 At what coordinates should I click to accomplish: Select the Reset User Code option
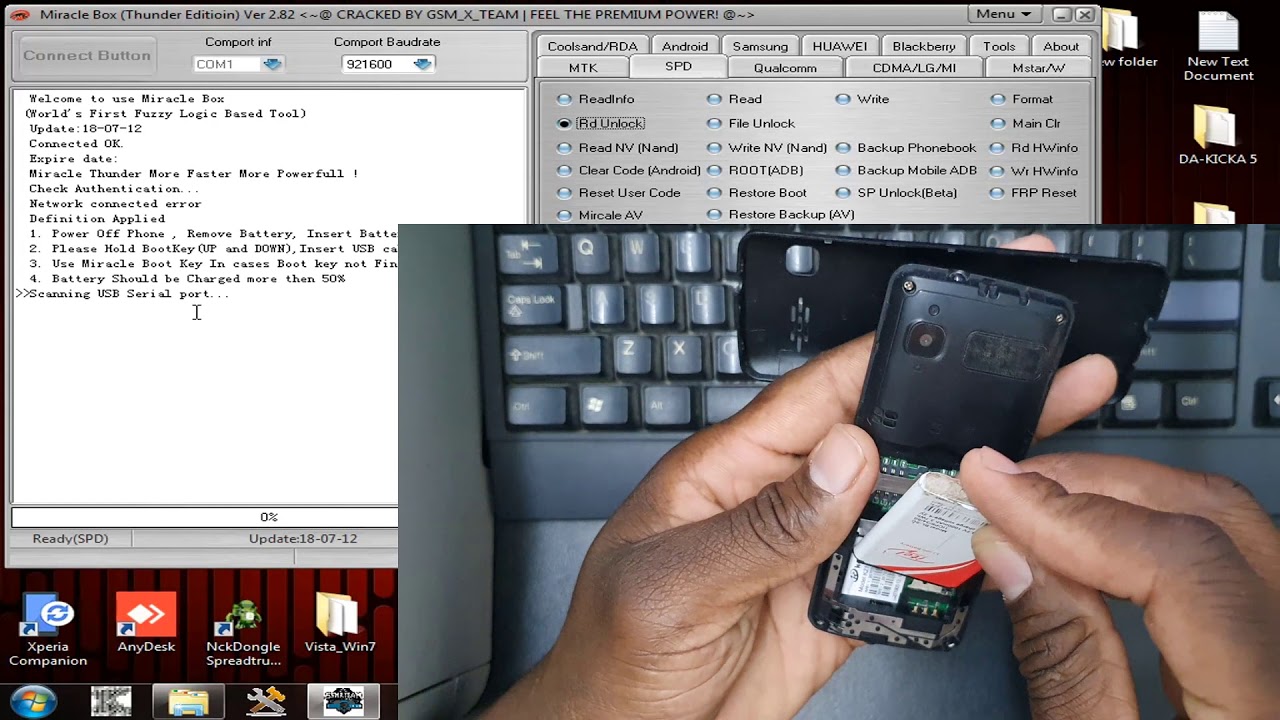pos(619,193)
